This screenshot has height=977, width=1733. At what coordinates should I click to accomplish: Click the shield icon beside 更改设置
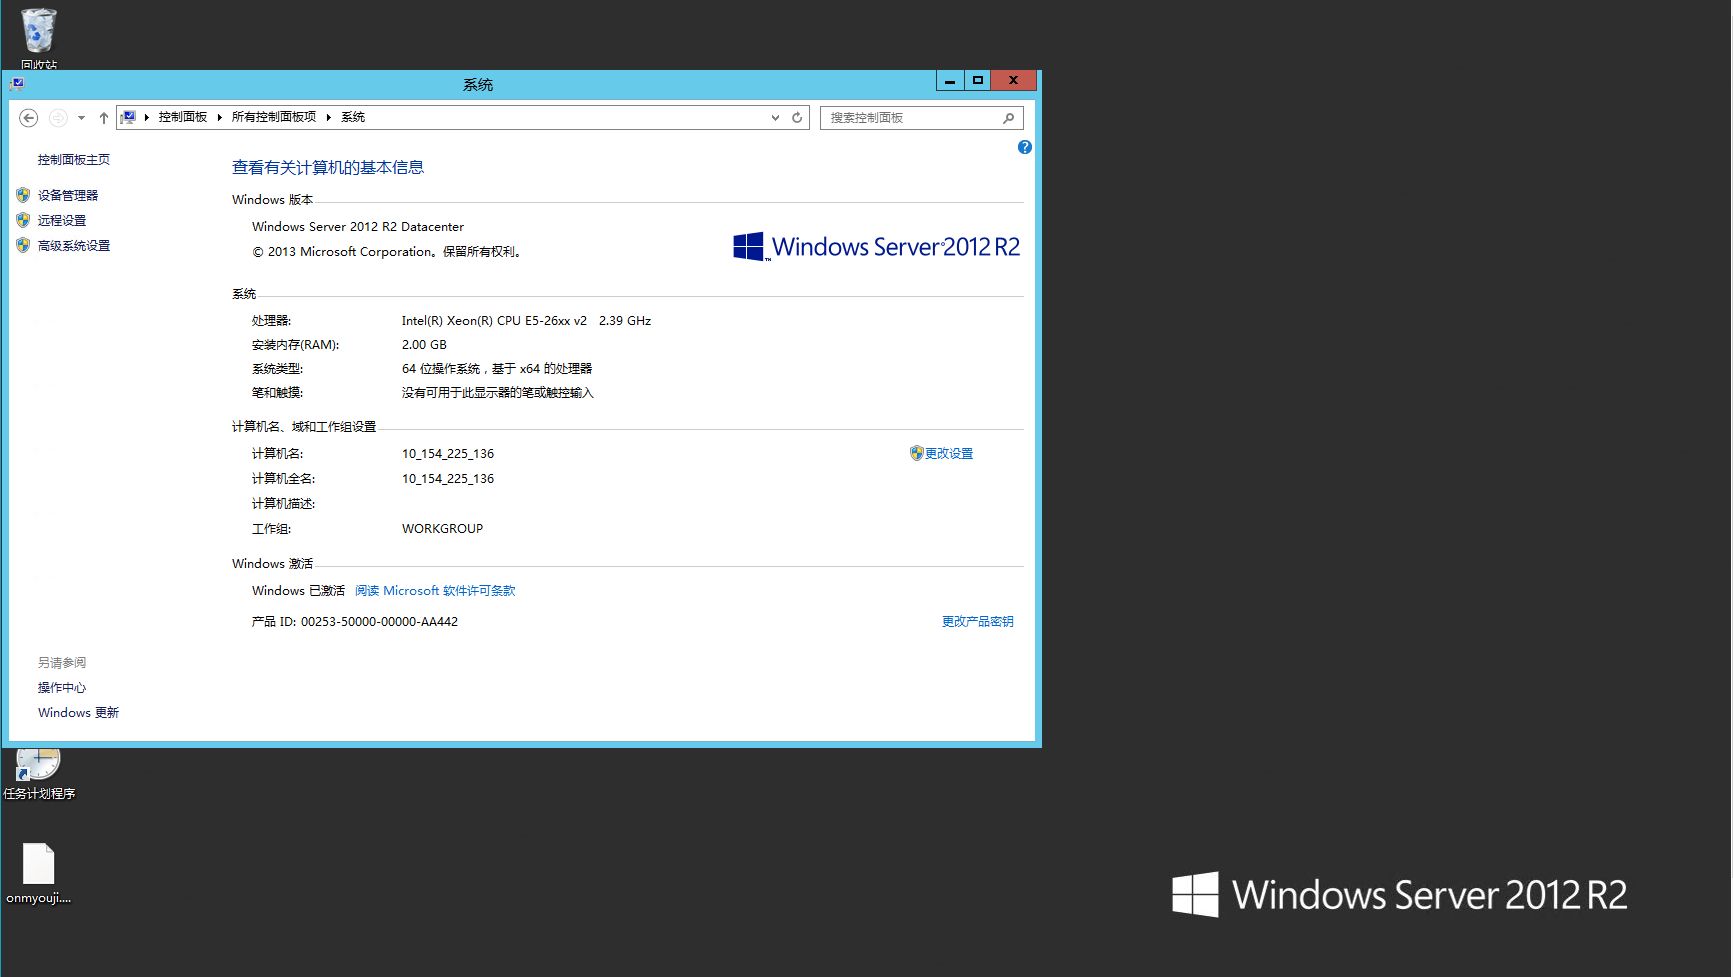916,453
